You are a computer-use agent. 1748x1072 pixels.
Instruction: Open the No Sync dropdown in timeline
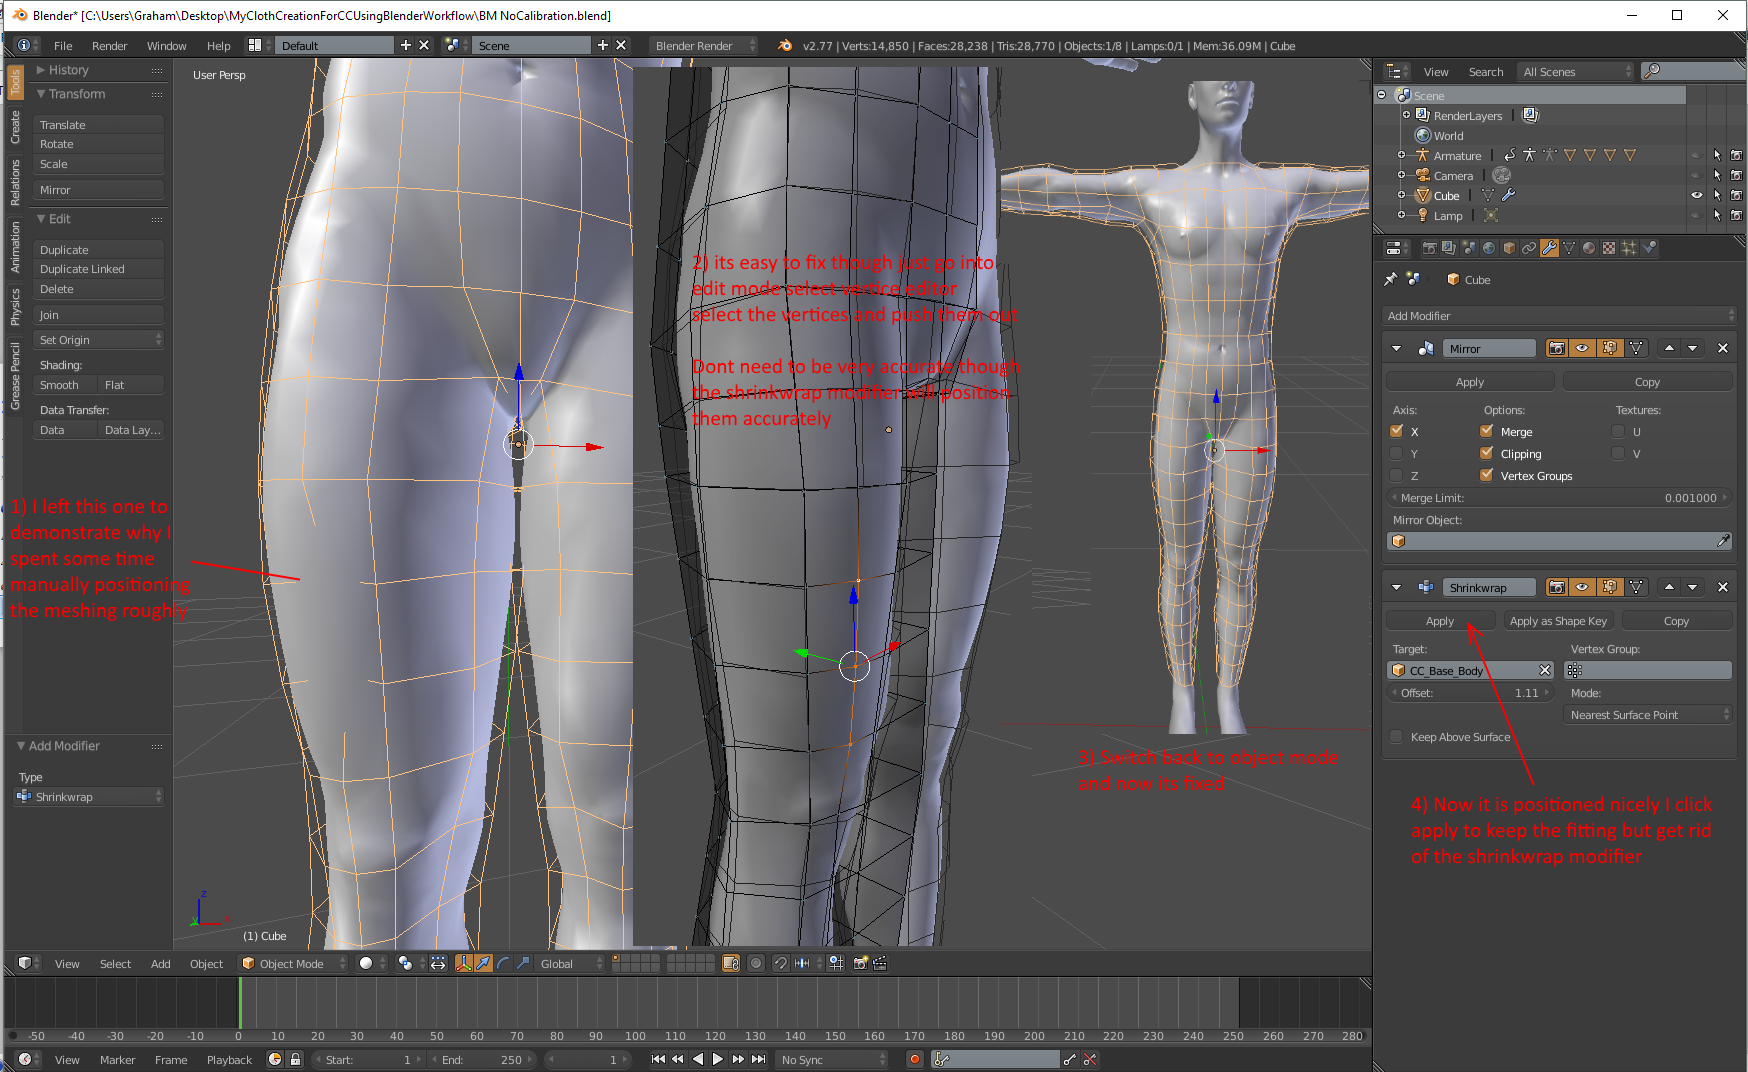pos(832,1059)
